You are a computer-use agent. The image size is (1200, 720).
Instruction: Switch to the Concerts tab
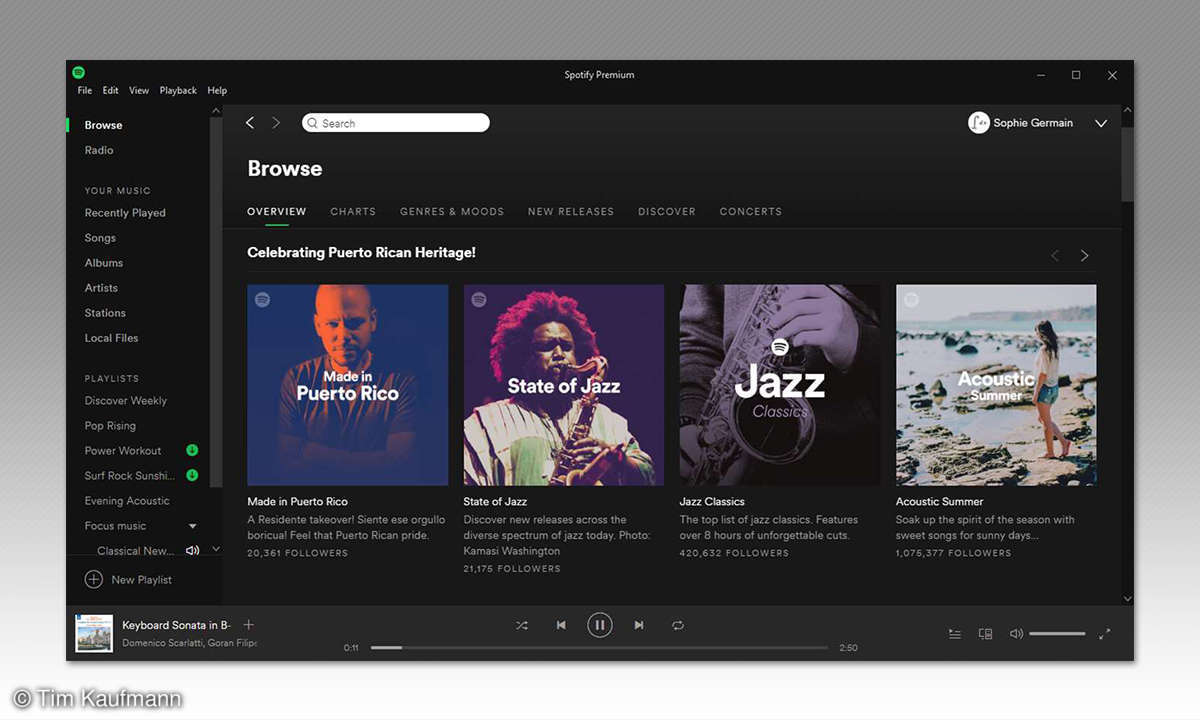(x=751, y=212)
